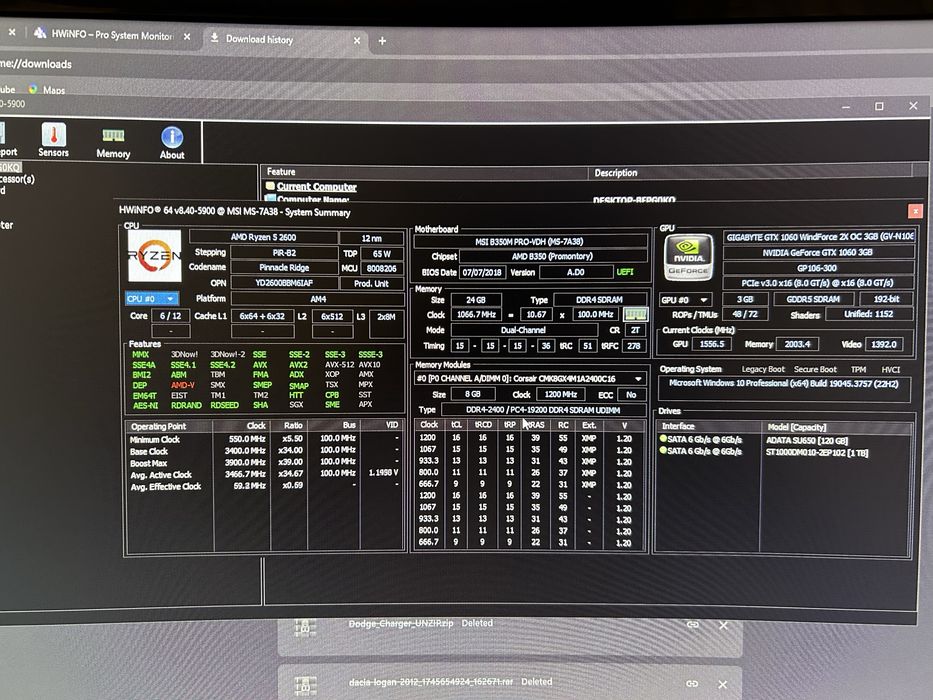Open the Maps bookmark
Screen dimensions: 933x700
coord(47,90)
